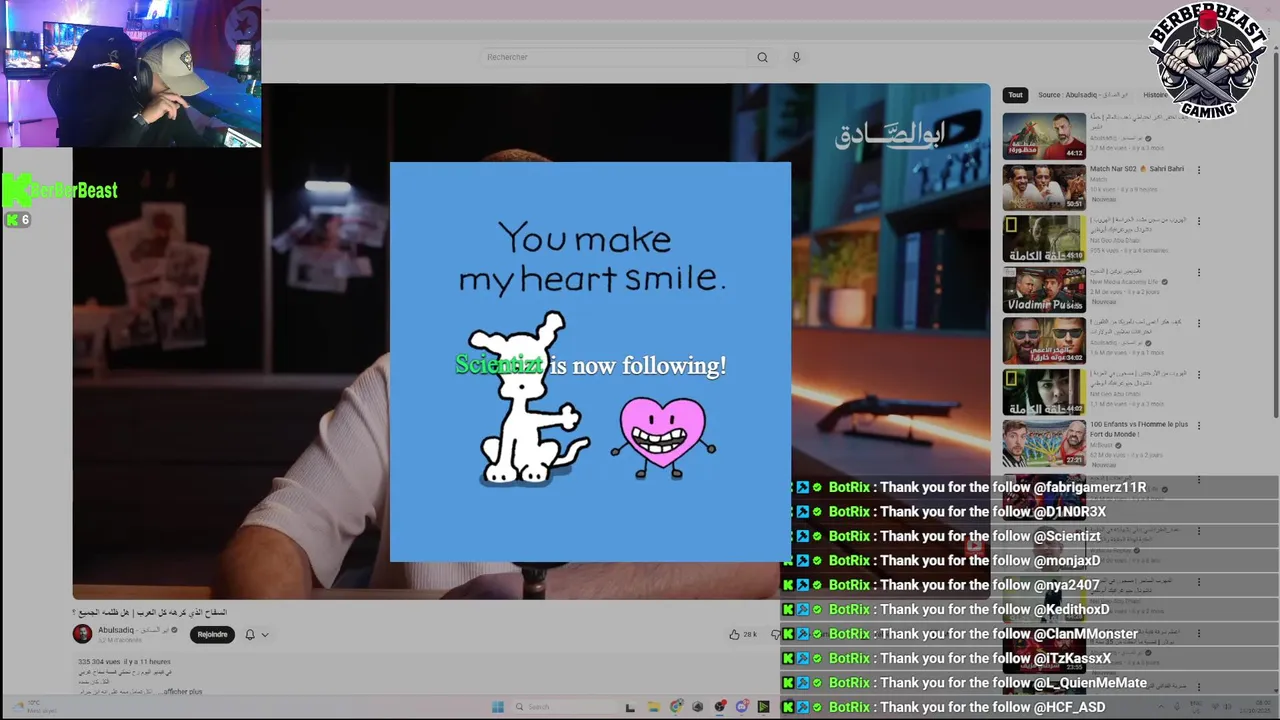Expand description with afficher plus

pos(183,691)
